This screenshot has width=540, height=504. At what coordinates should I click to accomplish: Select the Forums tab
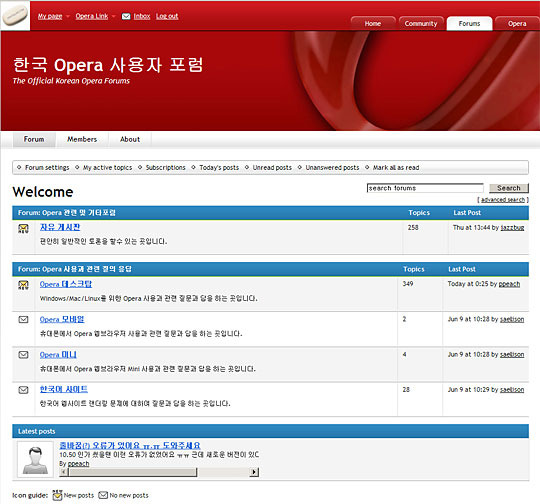pos(469,23)
